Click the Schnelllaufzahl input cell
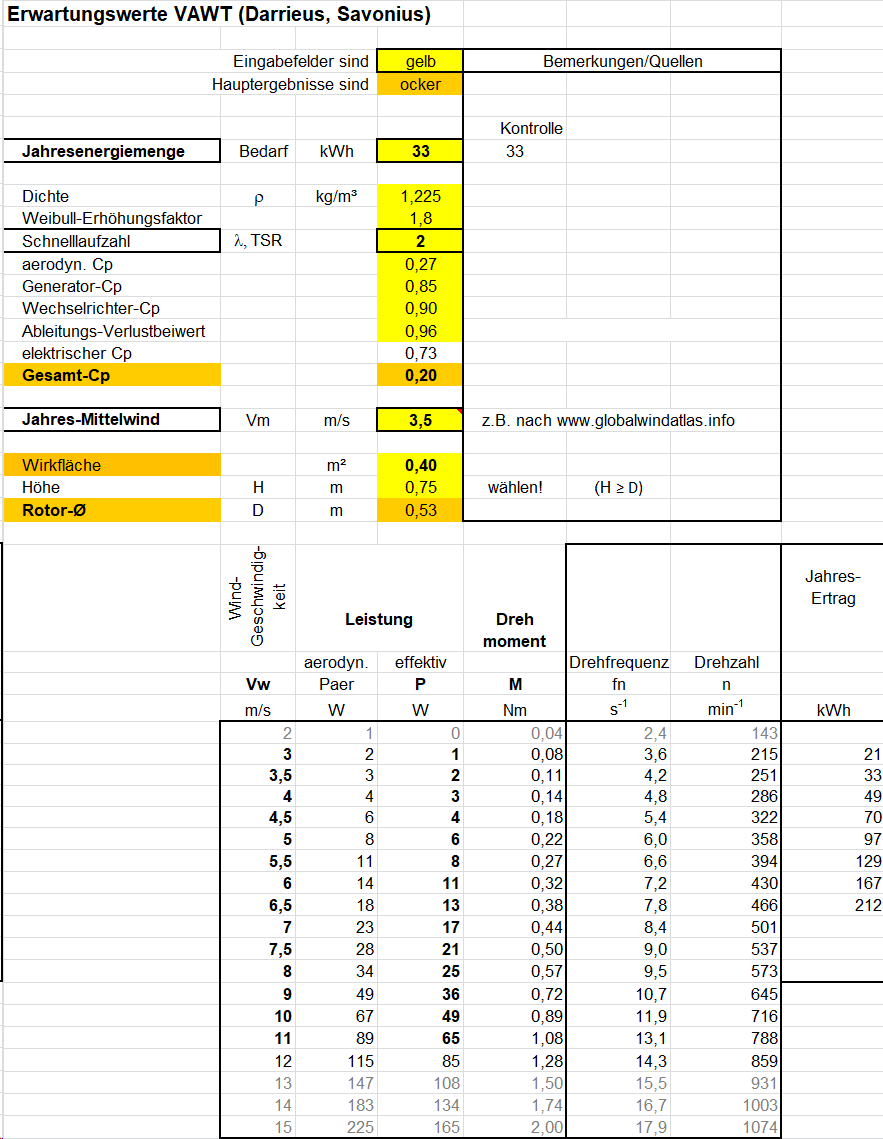This screenshot has width=883, height=1139. point(420,241)
